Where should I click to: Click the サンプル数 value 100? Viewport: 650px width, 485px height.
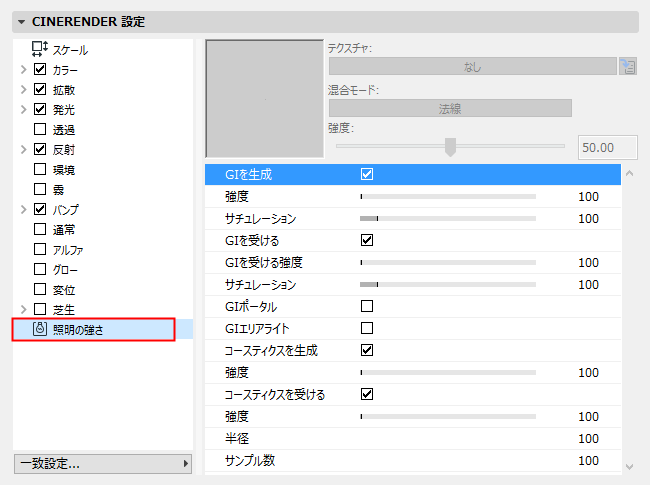589,461
